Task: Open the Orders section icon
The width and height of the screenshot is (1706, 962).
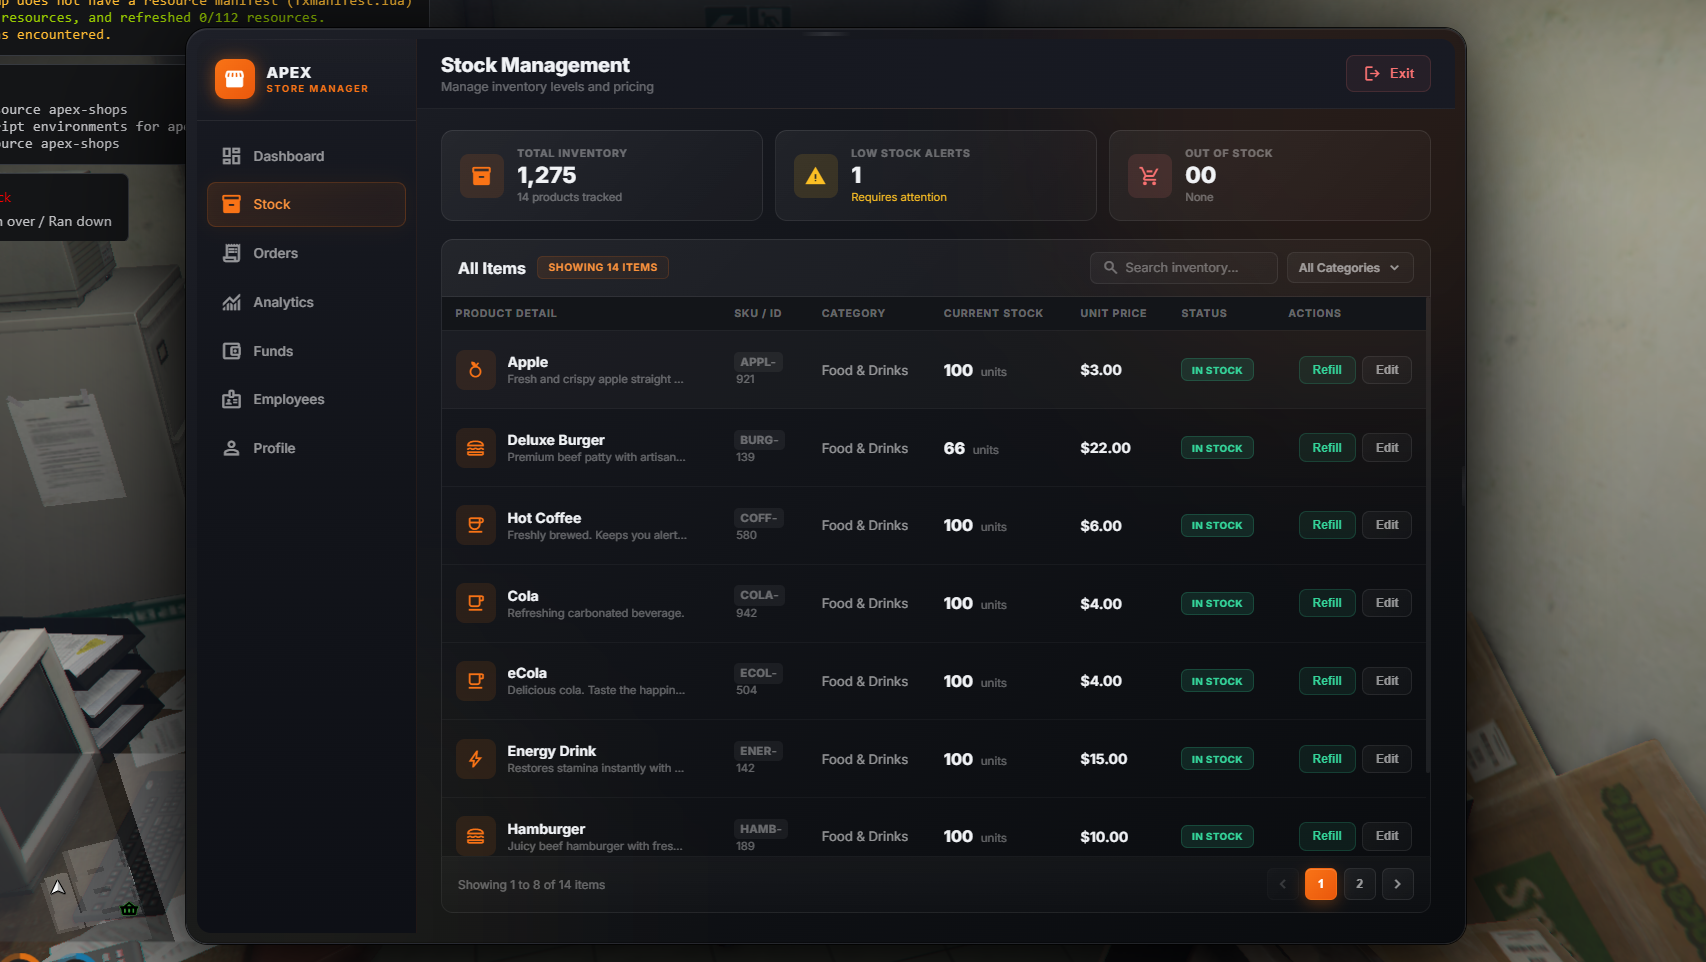Action: pos(231,253)
